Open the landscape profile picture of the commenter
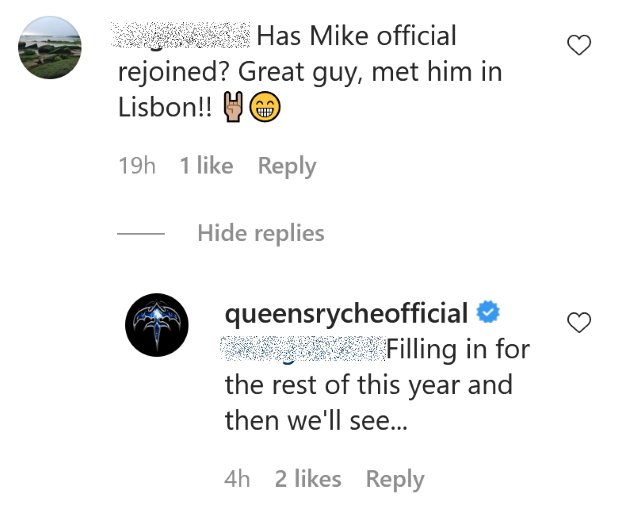The image size is (638, 525). pyautogui.click(x=50, y=47)
